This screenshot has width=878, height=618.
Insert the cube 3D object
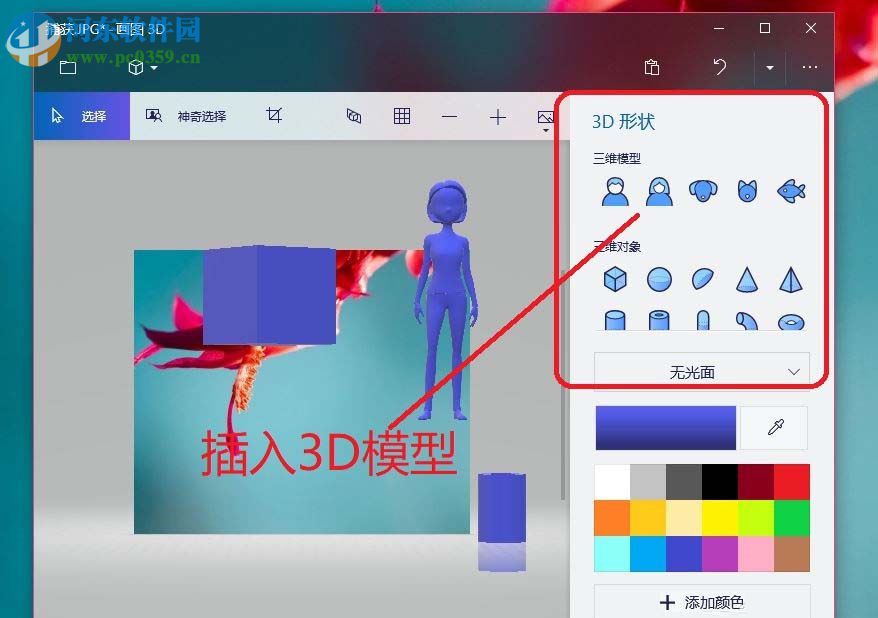pyautogui.click(x=614, y=278)
